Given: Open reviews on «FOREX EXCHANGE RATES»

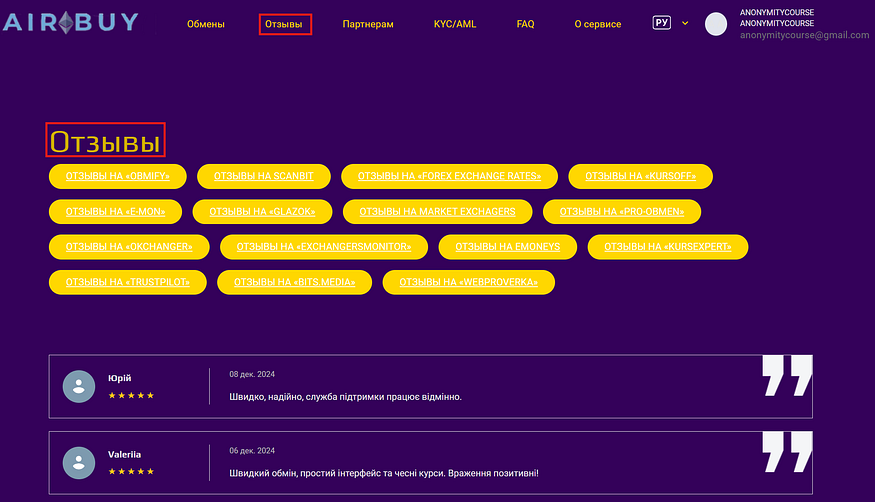Looking at the screenshot, I should pos(449,176).
